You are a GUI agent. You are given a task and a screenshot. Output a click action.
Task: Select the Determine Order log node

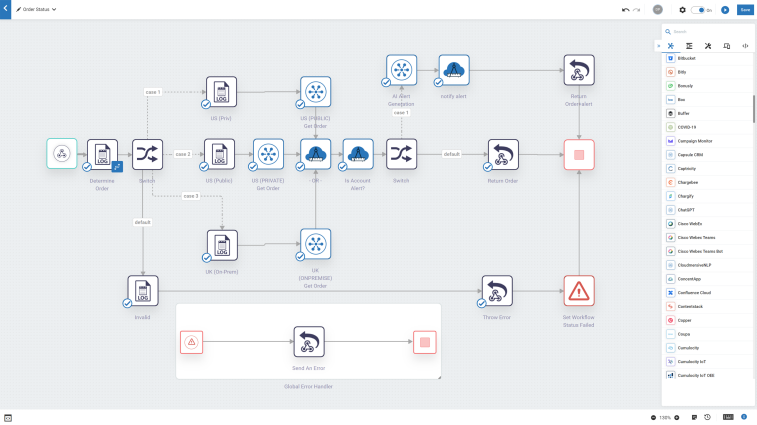coord(102,155)
